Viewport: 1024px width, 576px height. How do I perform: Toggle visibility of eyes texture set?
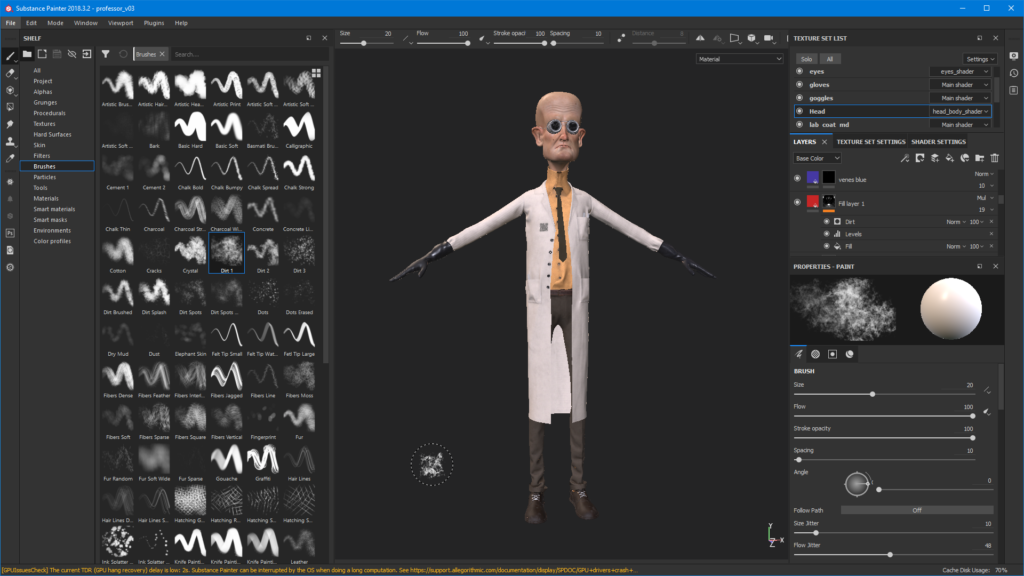(799, 71)
